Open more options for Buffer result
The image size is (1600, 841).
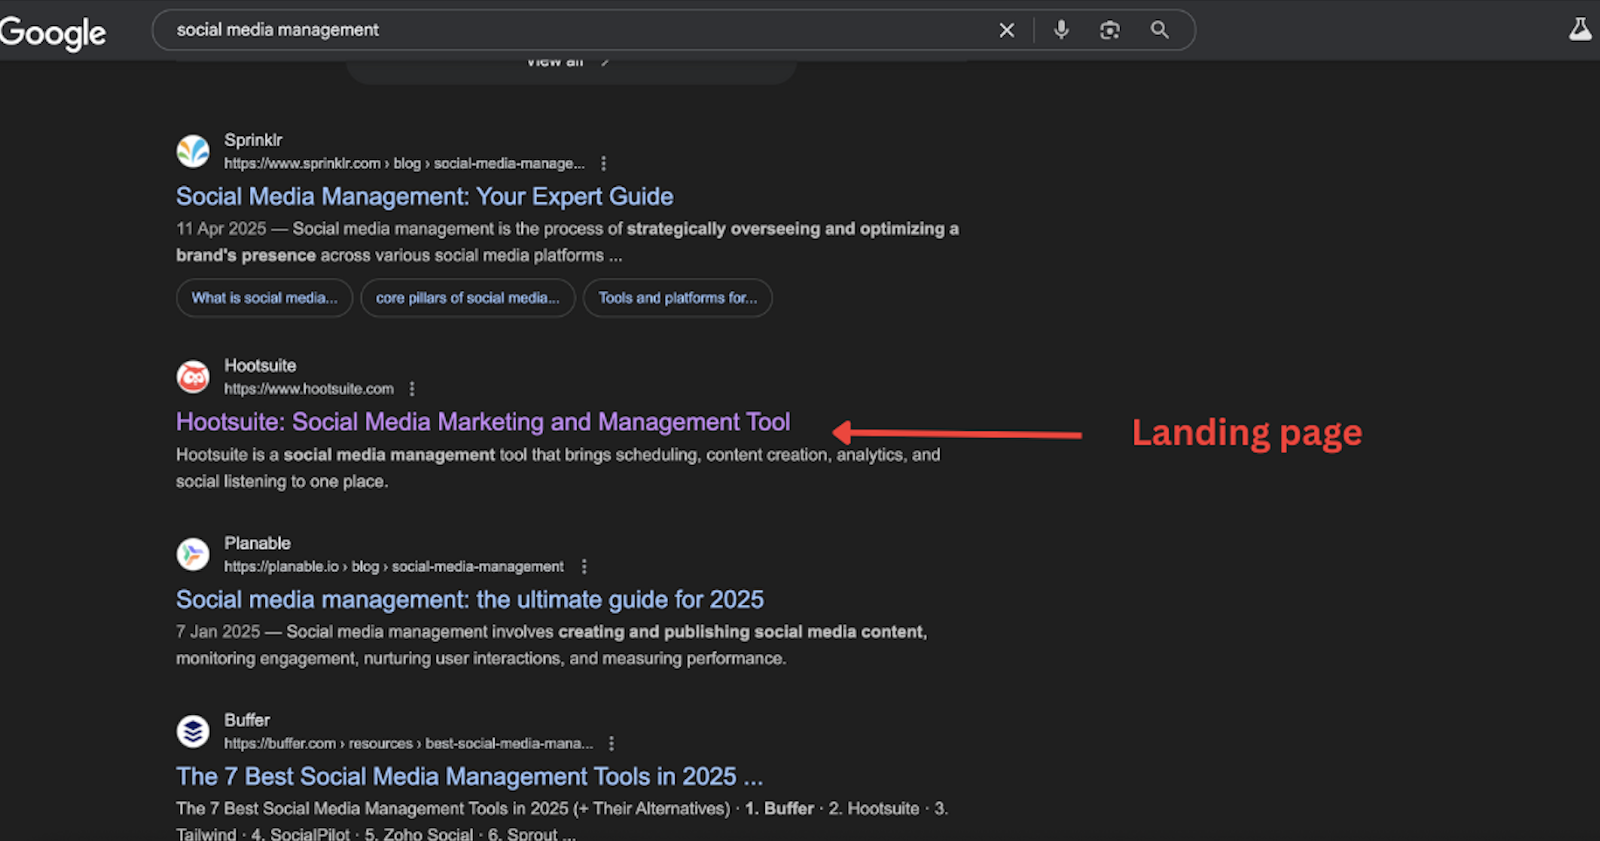pyautogui.click(x=611, y=743)
